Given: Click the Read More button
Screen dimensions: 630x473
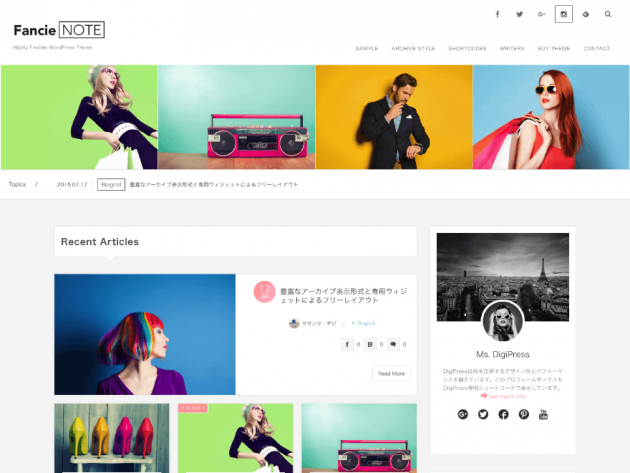Looking at the screenshot, I should [391, 373].
